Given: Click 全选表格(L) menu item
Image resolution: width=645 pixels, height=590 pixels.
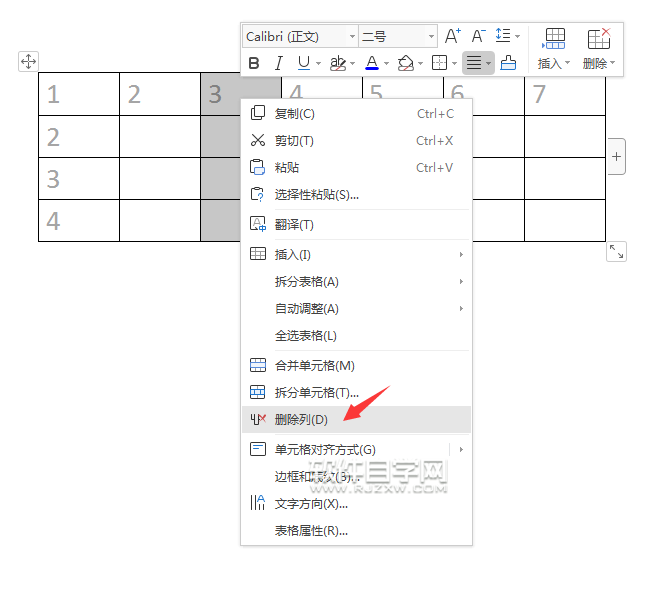Looking at the screenshot, I should point(356,336).
